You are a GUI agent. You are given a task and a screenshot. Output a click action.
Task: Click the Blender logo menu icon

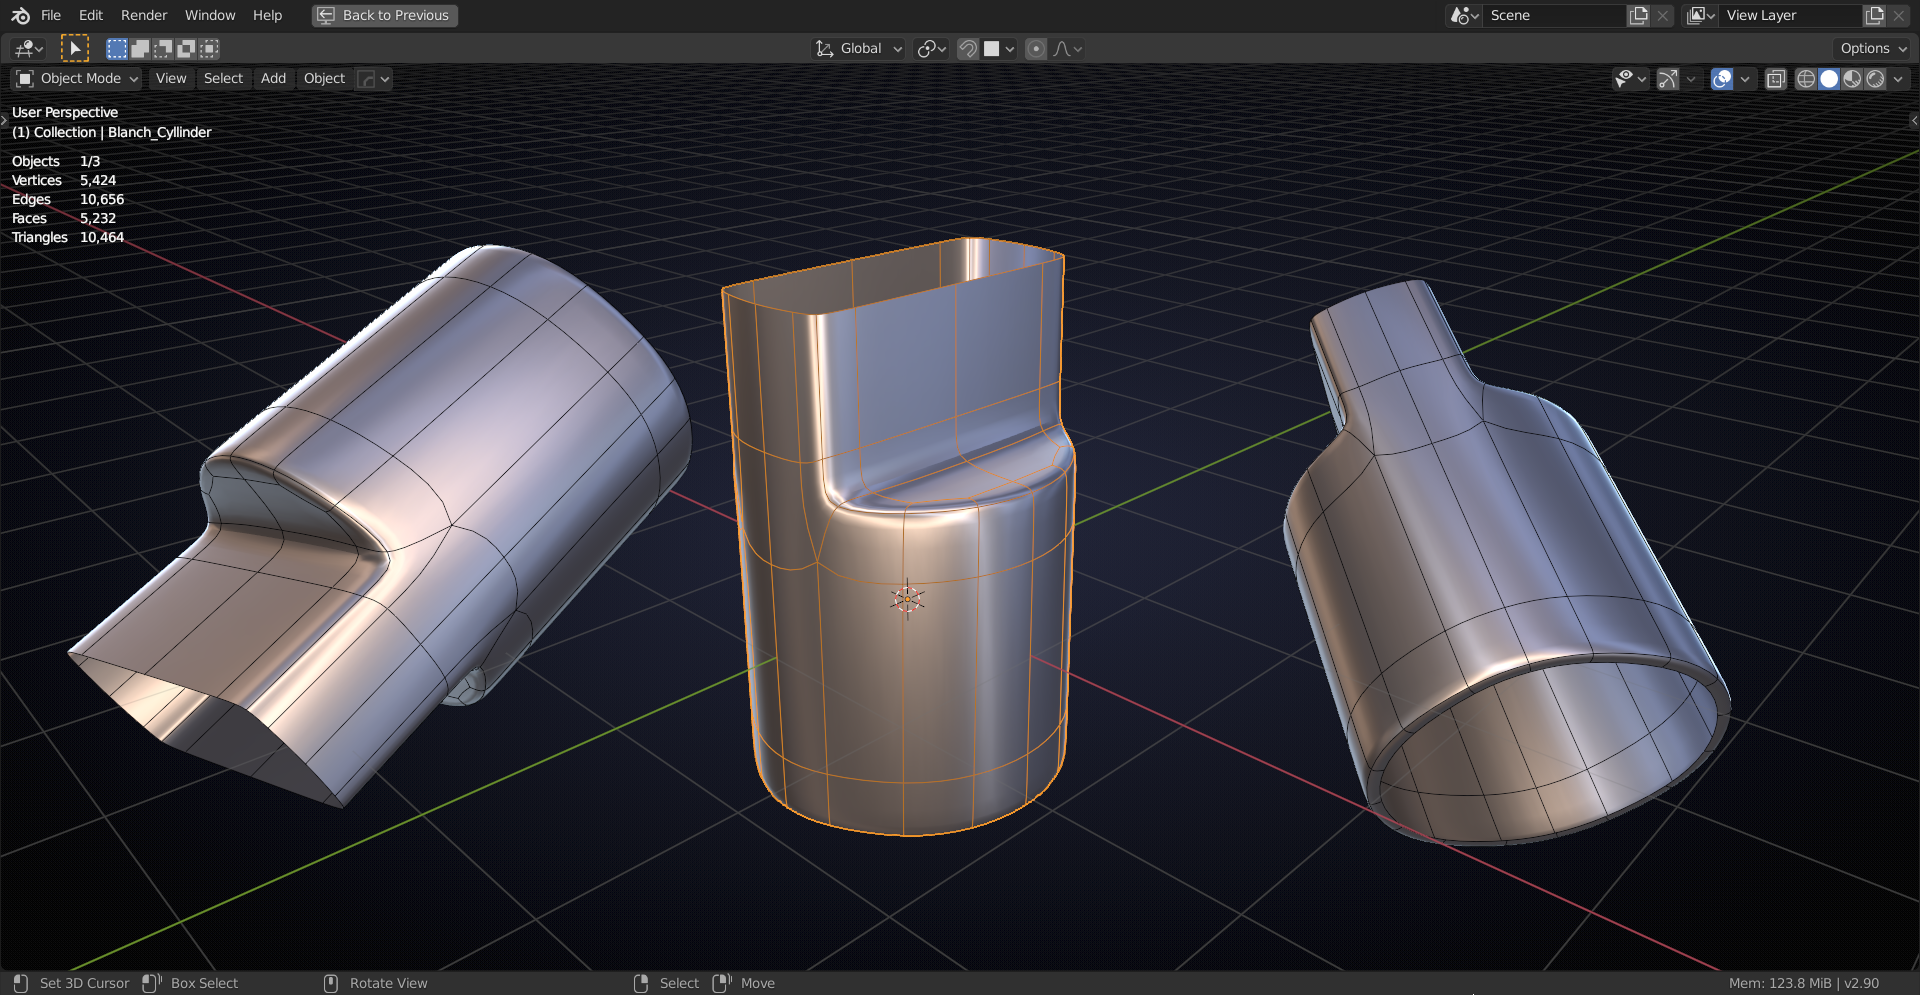tap(20, 15)
